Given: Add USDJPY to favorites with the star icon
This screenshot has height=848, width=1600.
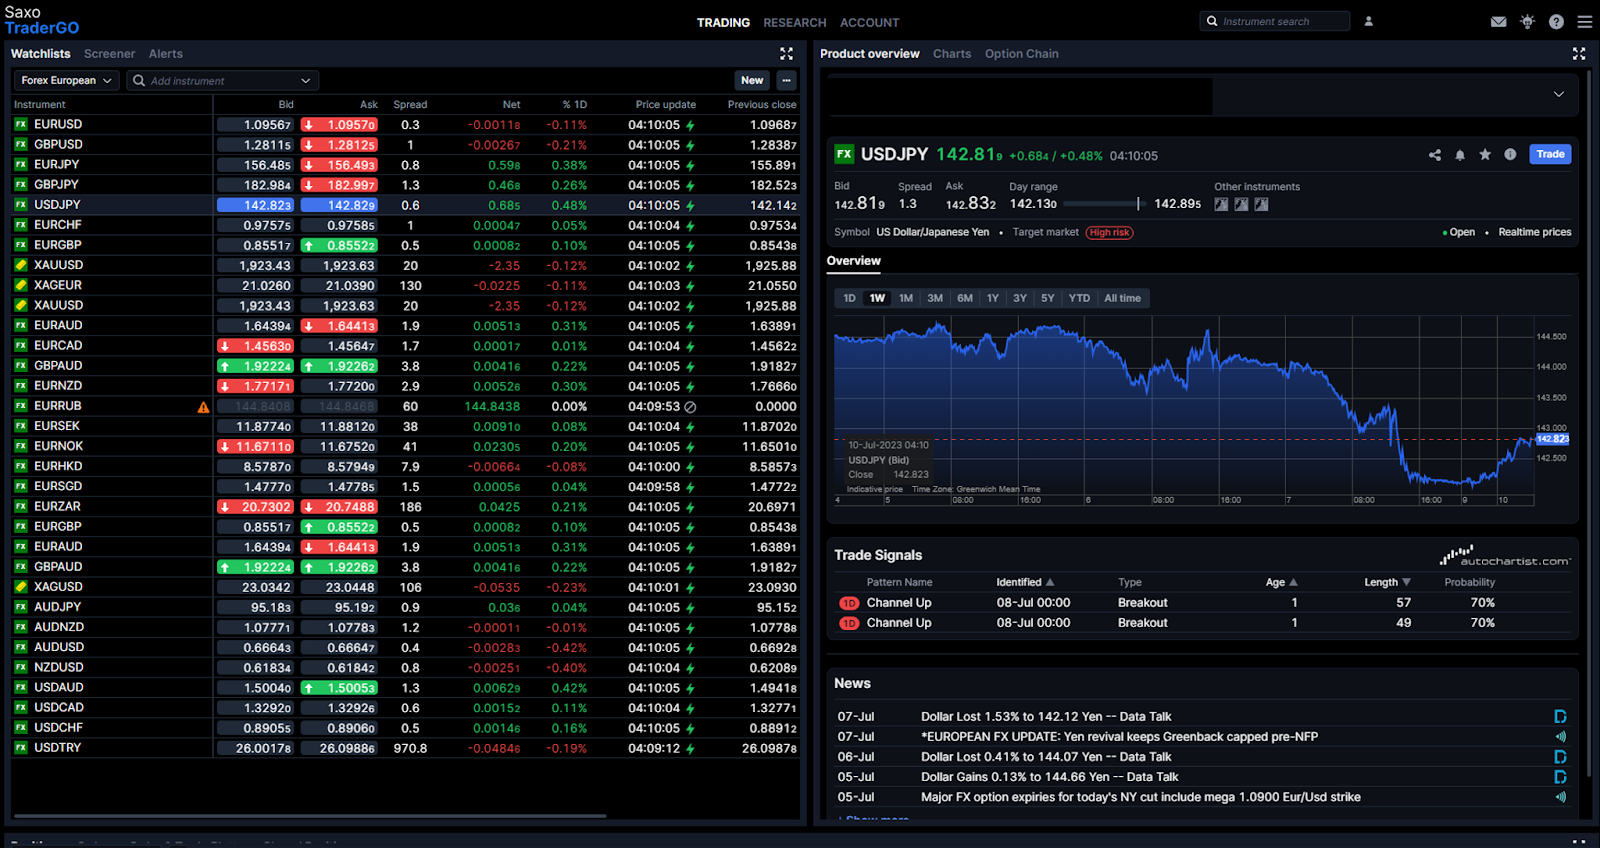Looking at the screenshot, I should 1485,155.
